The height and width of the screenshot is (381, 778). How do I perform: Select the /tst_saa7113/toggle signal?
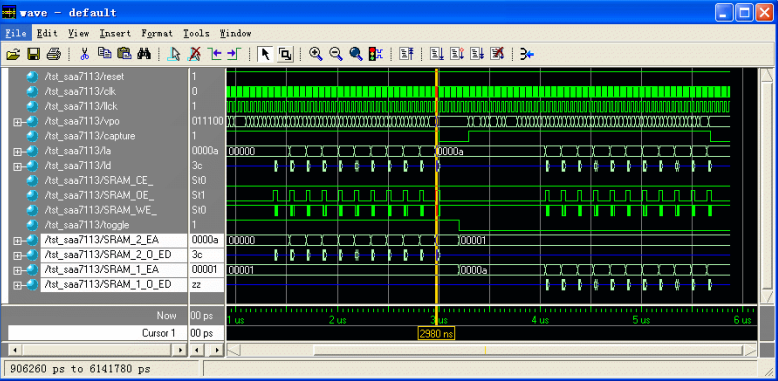tap(87, 225)
